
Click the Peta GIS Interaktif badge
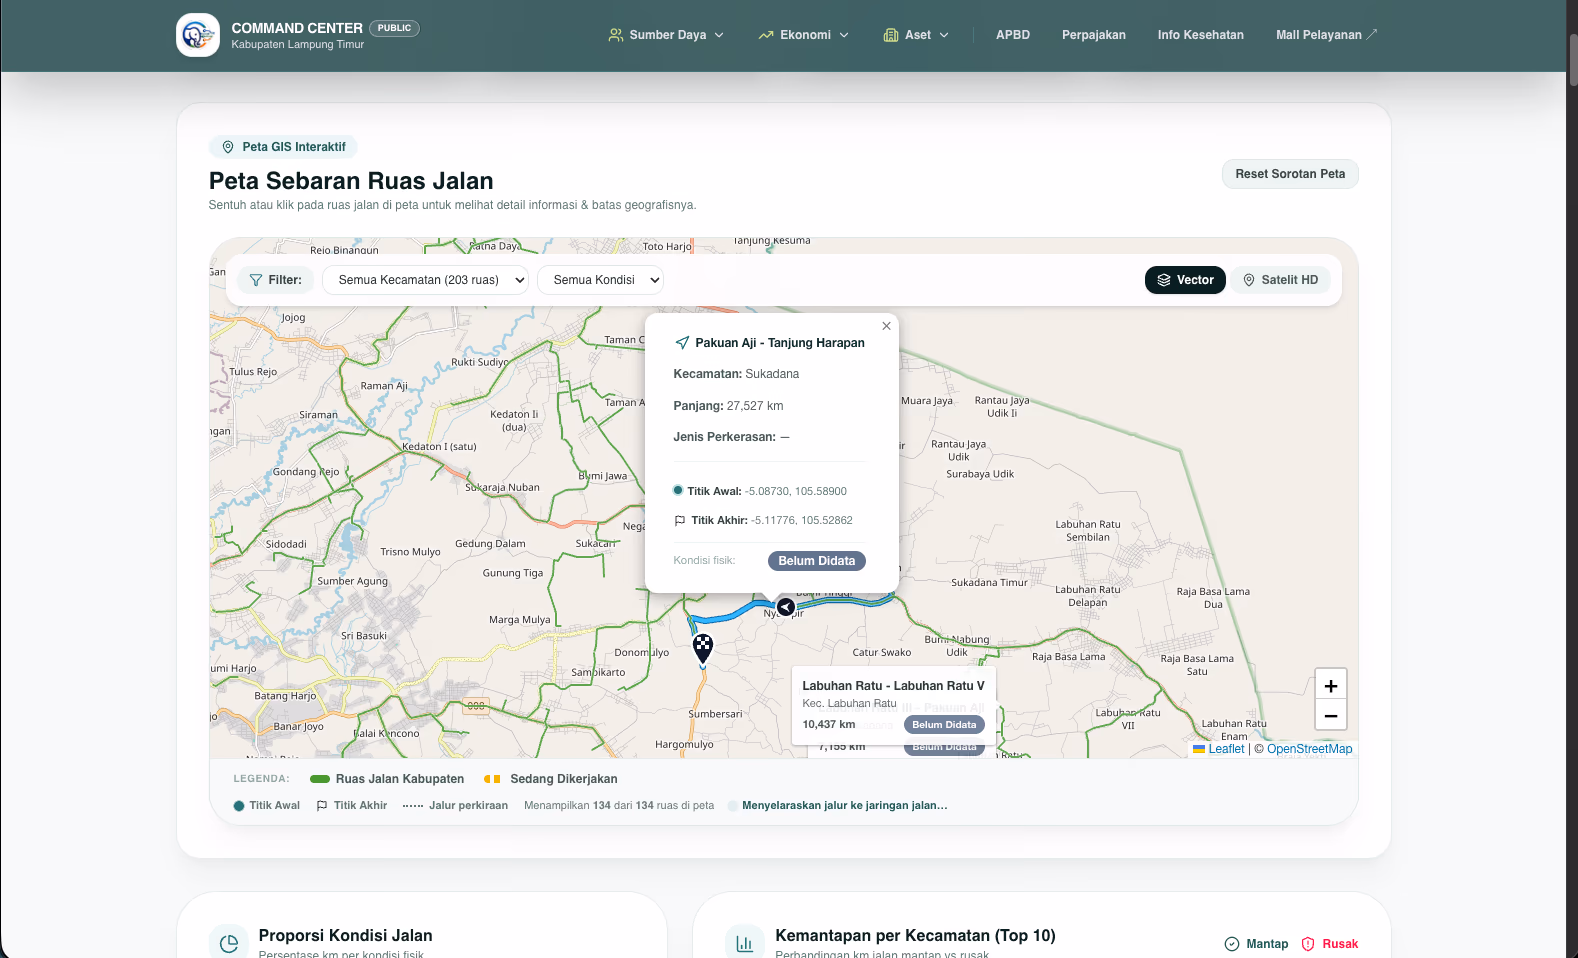283,147
